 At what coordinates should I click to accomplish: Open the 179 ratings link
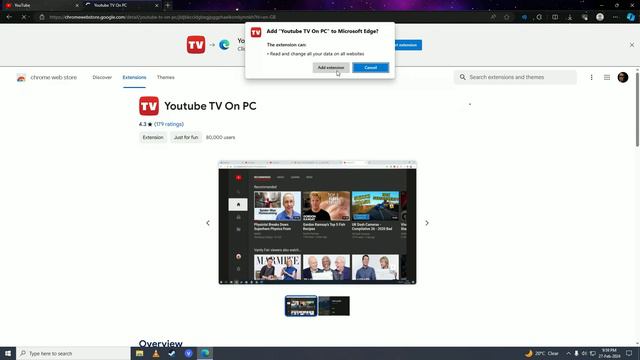tap(169, 124)
